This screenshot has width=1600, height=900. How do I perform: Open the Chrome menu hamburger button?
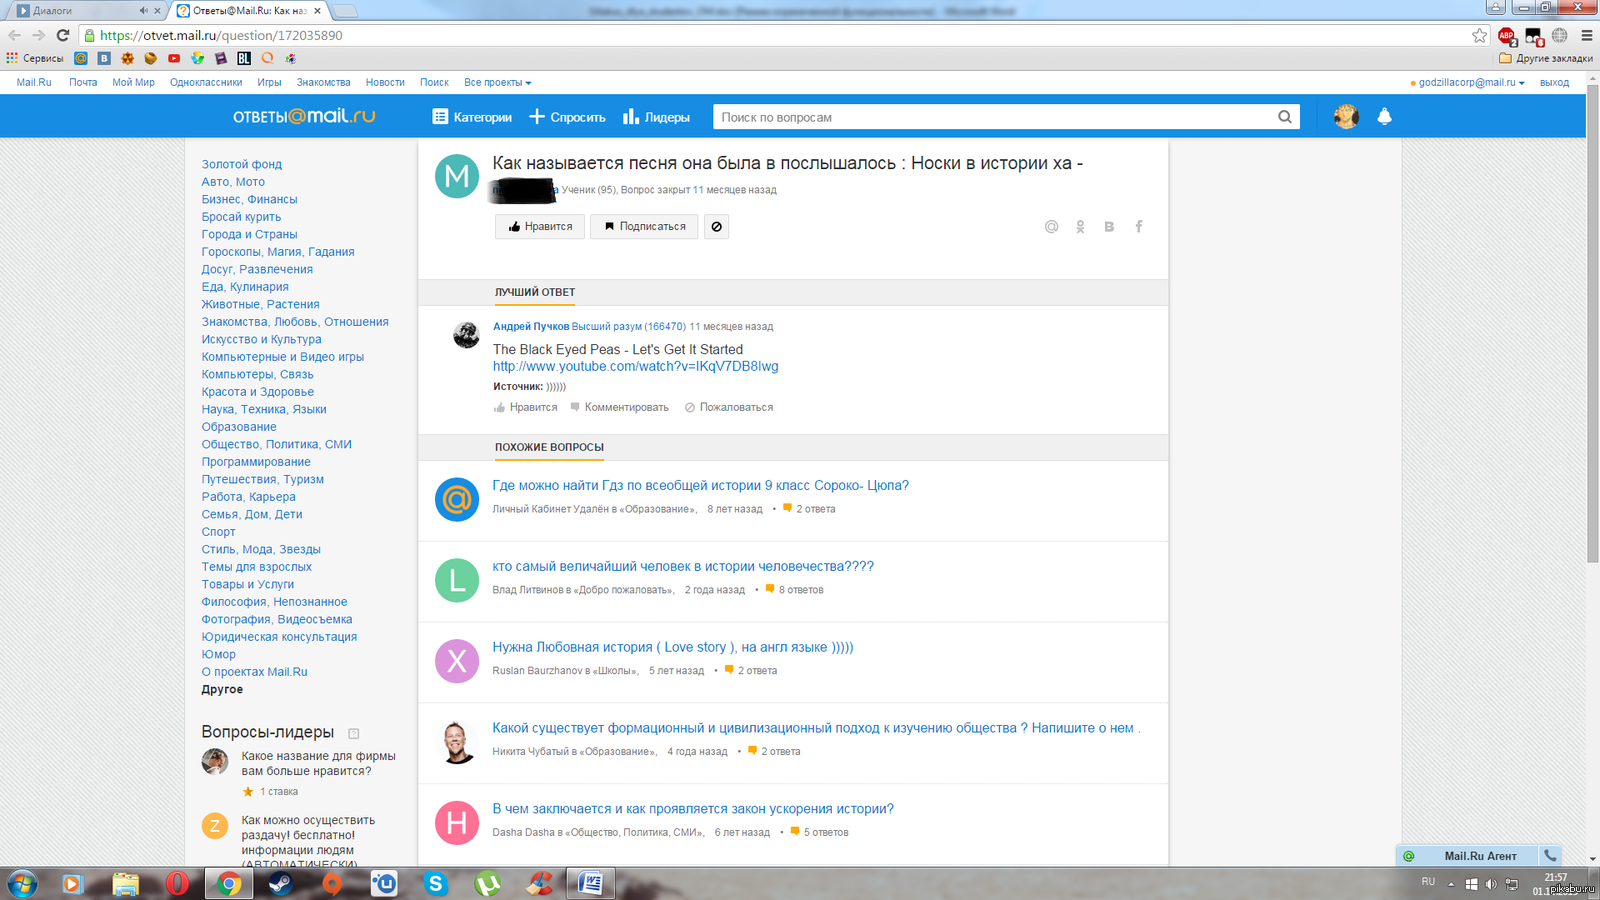tap(1586, 35)
